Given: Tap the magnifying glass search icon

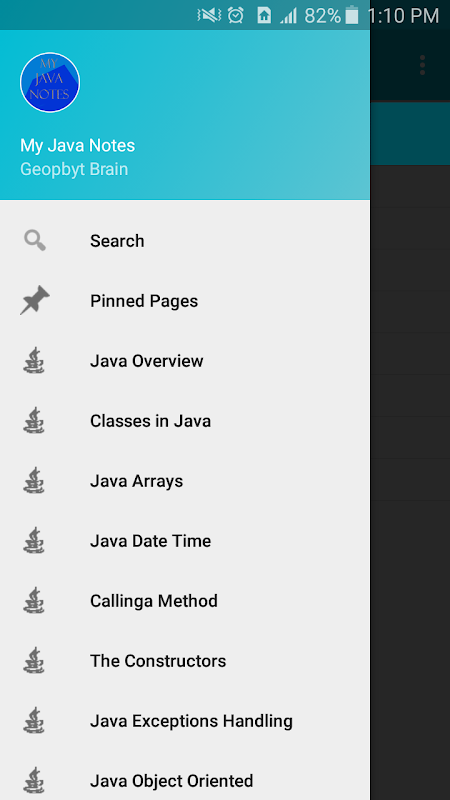Looking at the screenshot, I should pos(35,240).
